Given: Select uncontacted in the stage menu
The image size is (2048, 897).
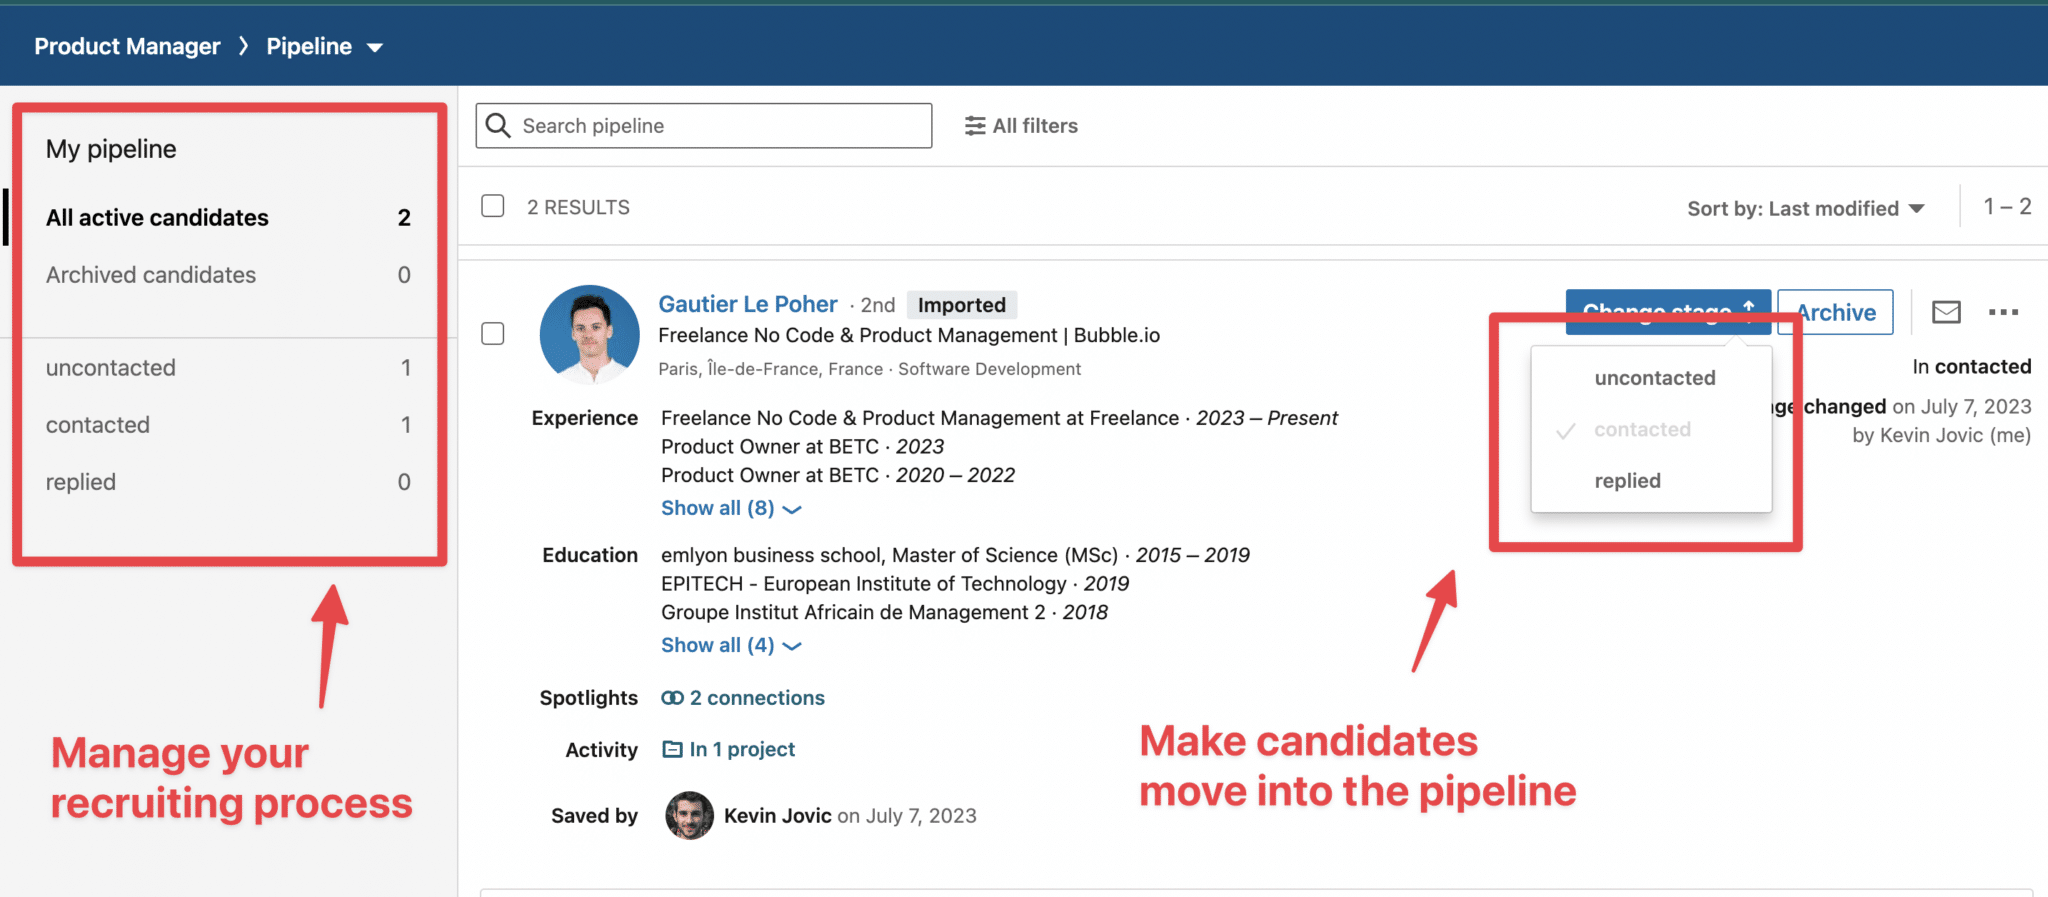Looking at the screenshot, I should [1654, 377].
